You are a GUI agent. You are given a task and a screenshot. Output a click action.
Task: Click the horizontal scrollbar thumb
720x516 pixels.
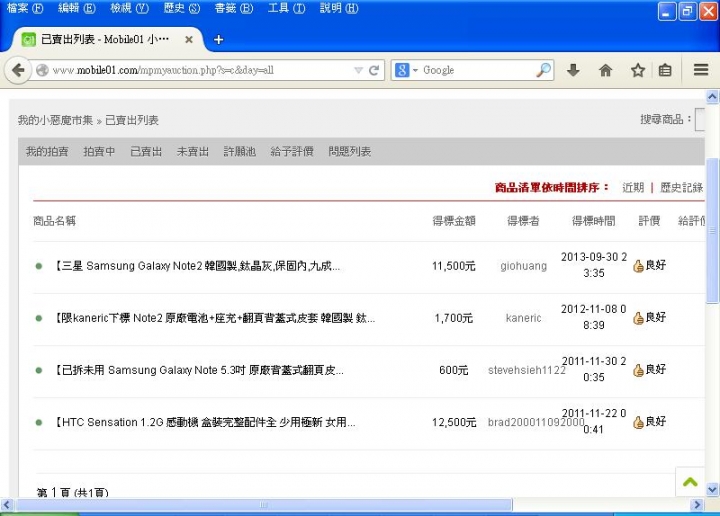263,505
